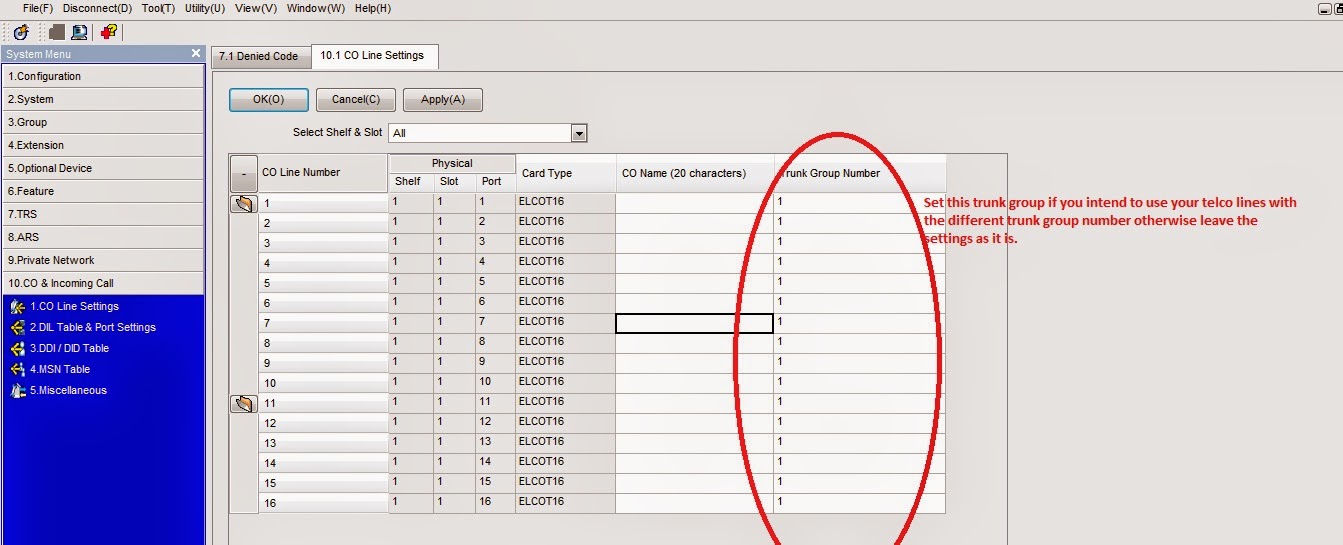Click the Trunk Group Number cell for line 10

pyautogui.click(x=859, y=383)
